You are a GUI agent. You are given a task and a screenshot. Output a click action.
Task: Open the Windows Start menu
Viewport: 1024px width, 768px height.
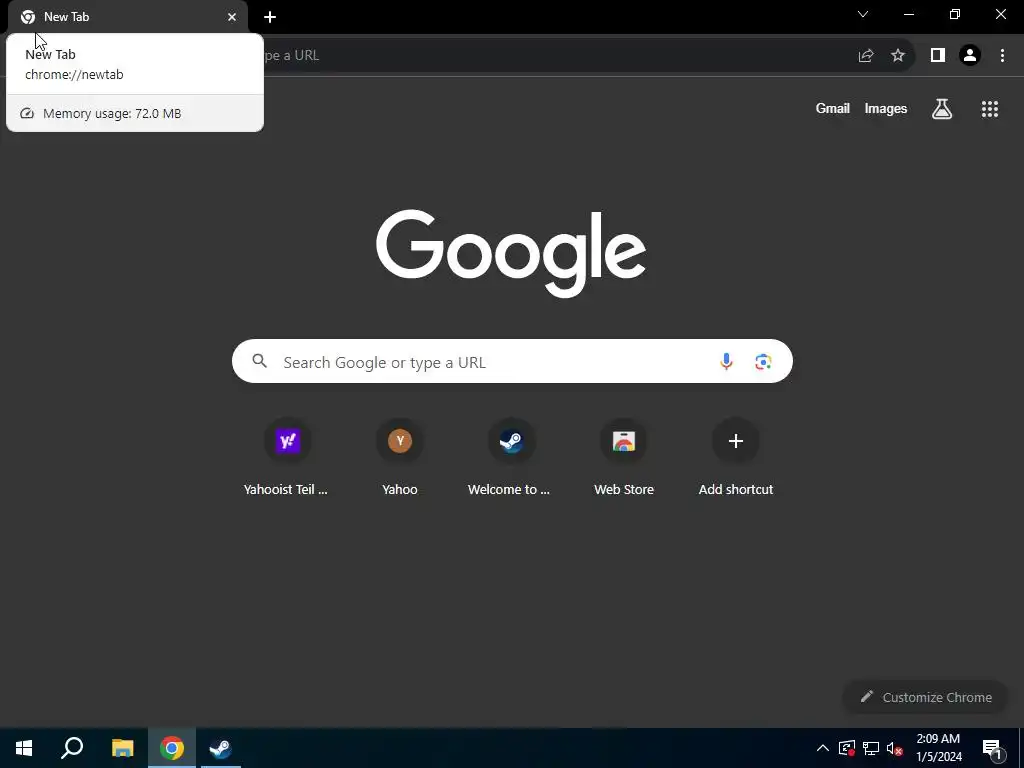[x=24, y=748]
